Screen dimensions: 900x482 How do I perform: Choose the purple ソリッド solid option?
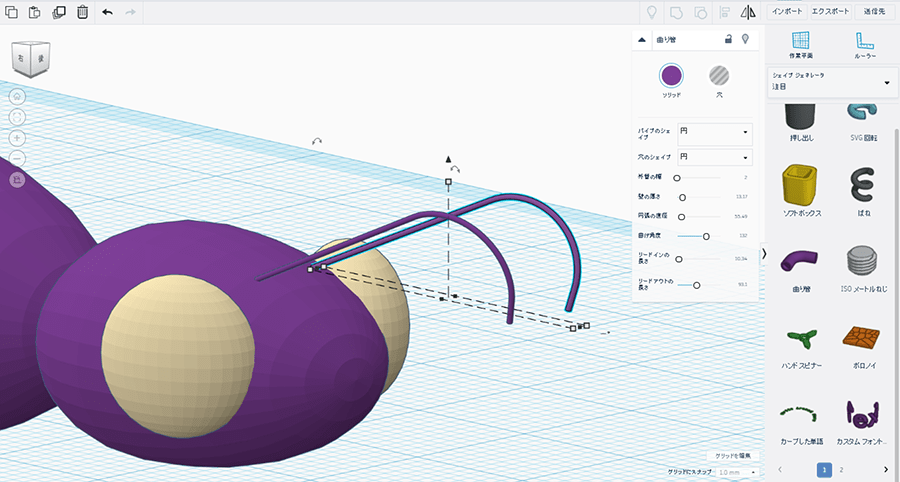coord(671,75)
